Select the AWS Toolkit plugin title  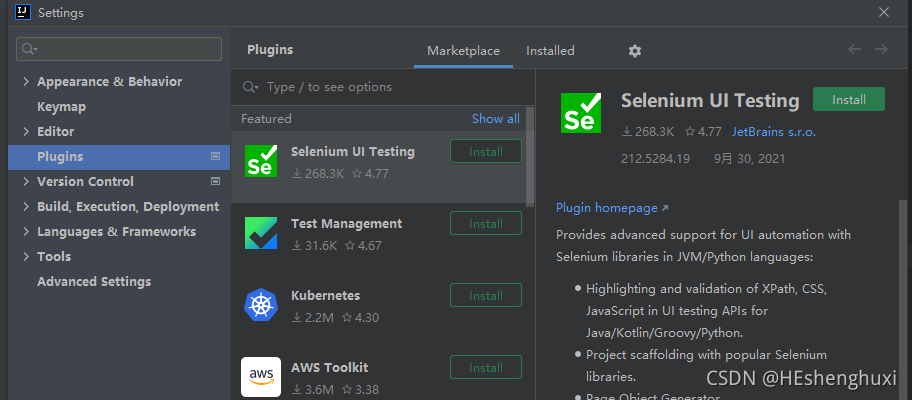[x=329, y=368]
